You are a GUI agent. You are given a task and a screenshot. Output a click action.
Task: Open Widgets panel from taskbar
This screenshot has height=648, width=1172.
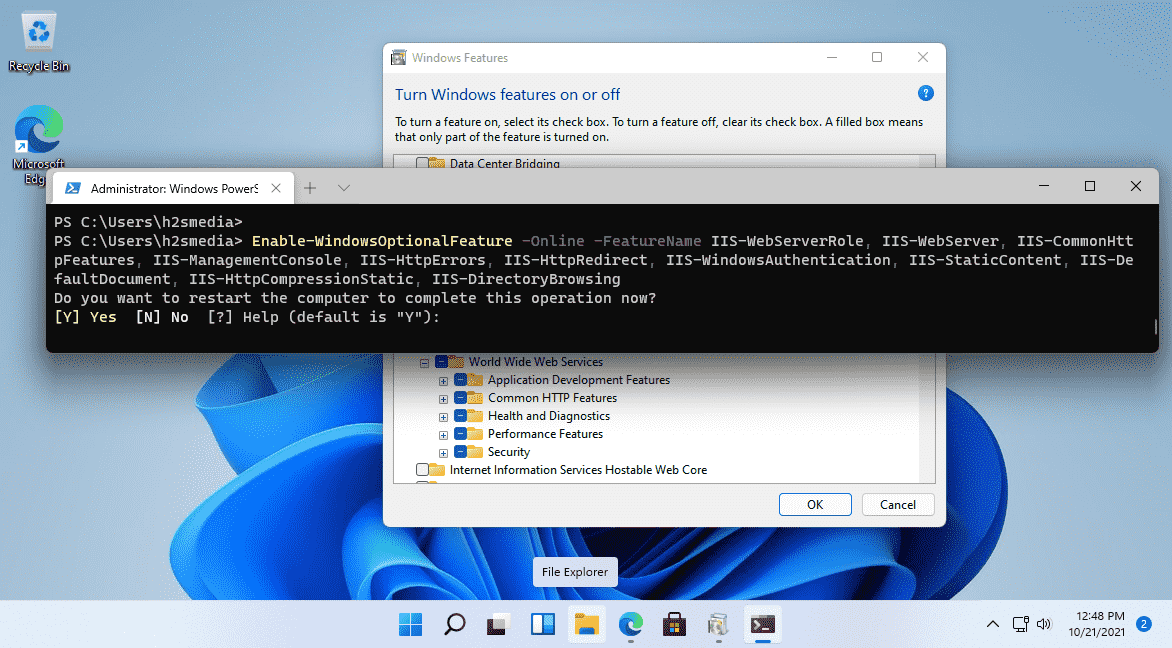click(x=543, y=624)
